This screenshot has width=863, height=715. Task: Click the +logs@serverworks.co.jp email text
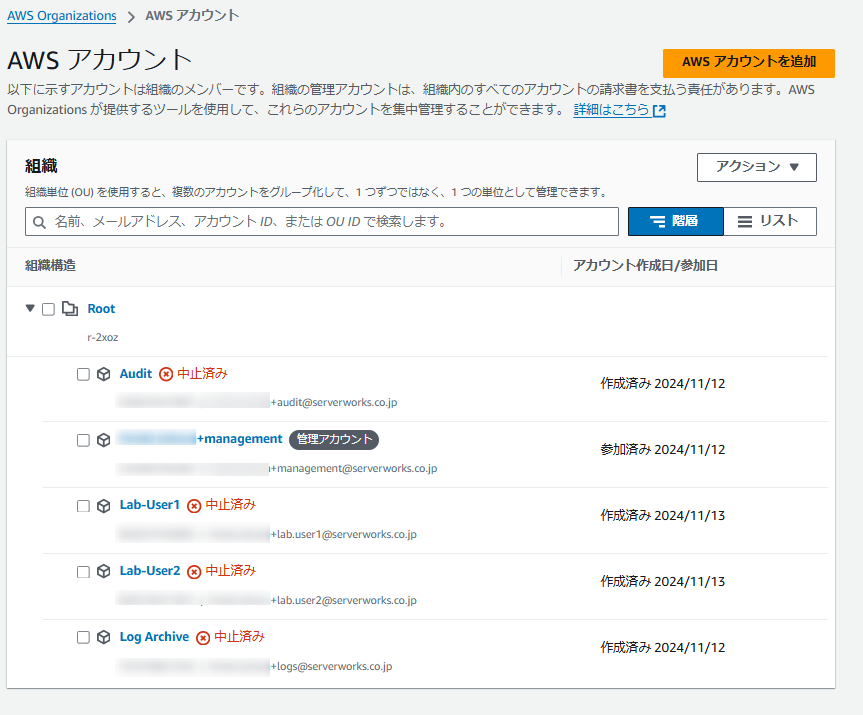click(x=332, y=667)
